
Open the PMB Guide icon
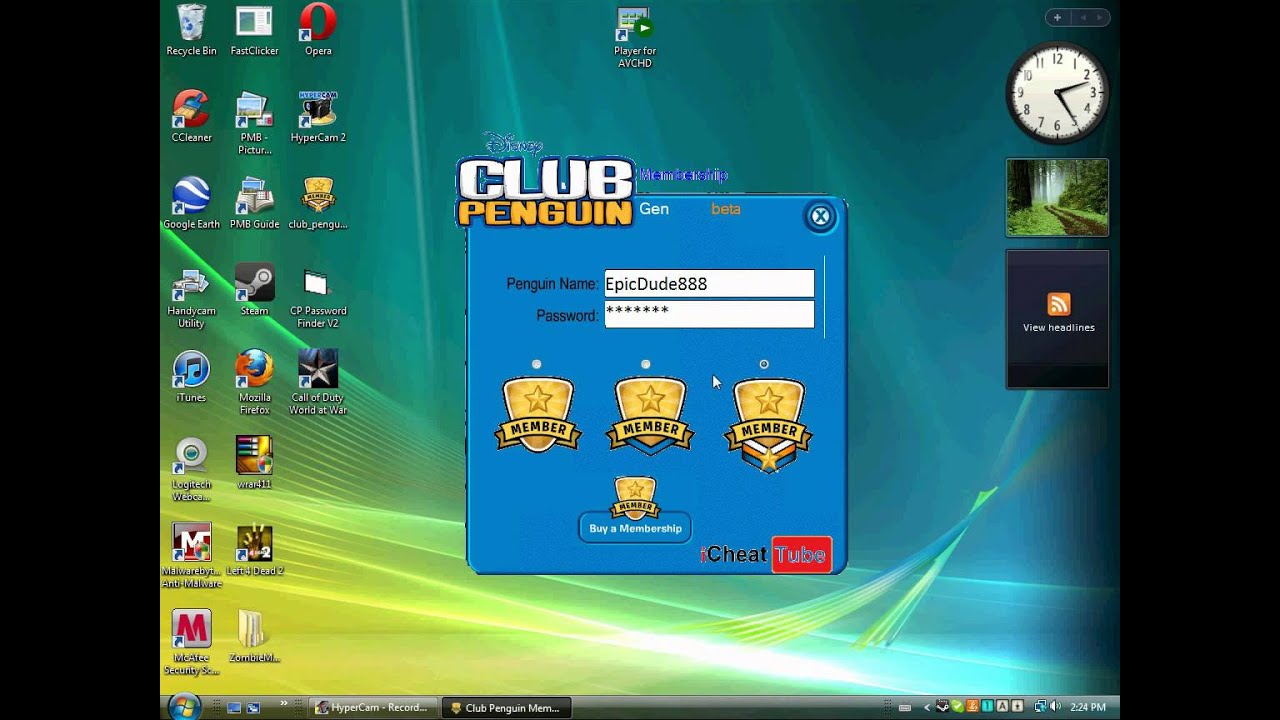tap(254, 204)
